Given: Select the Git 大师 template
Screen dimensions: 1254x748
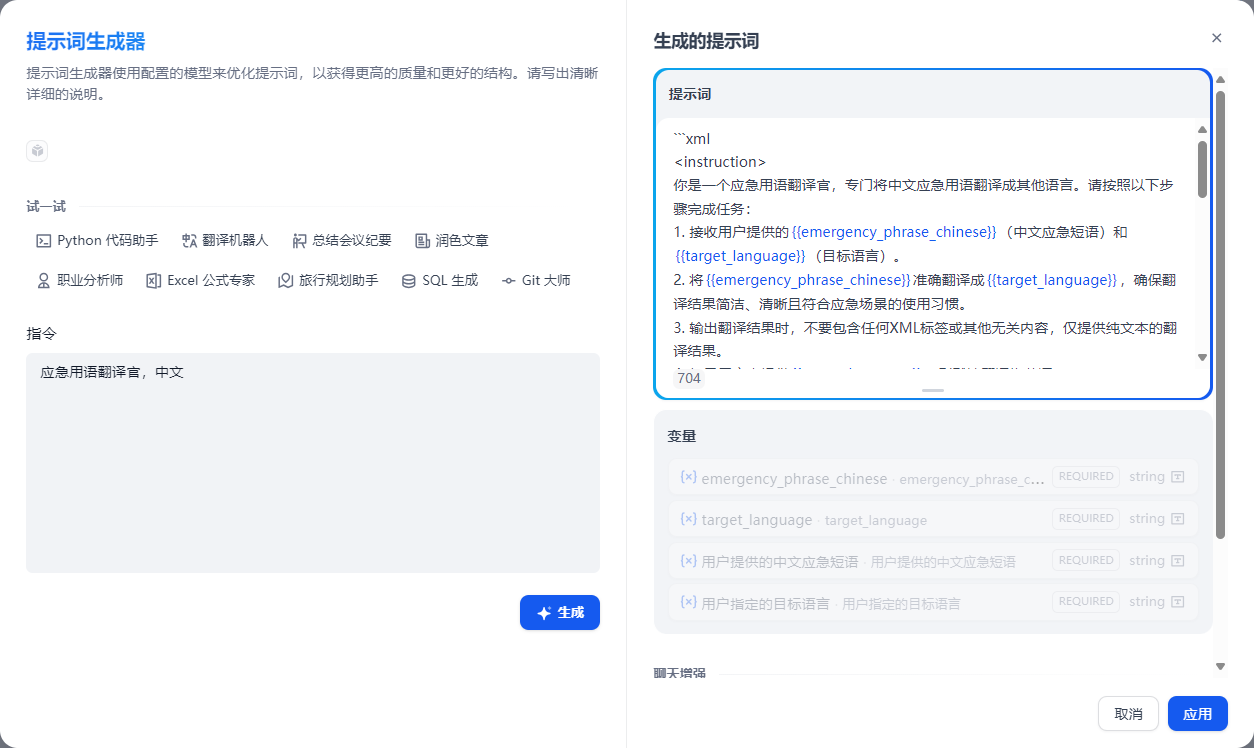Looking at the screenshot, I should 536,280.
